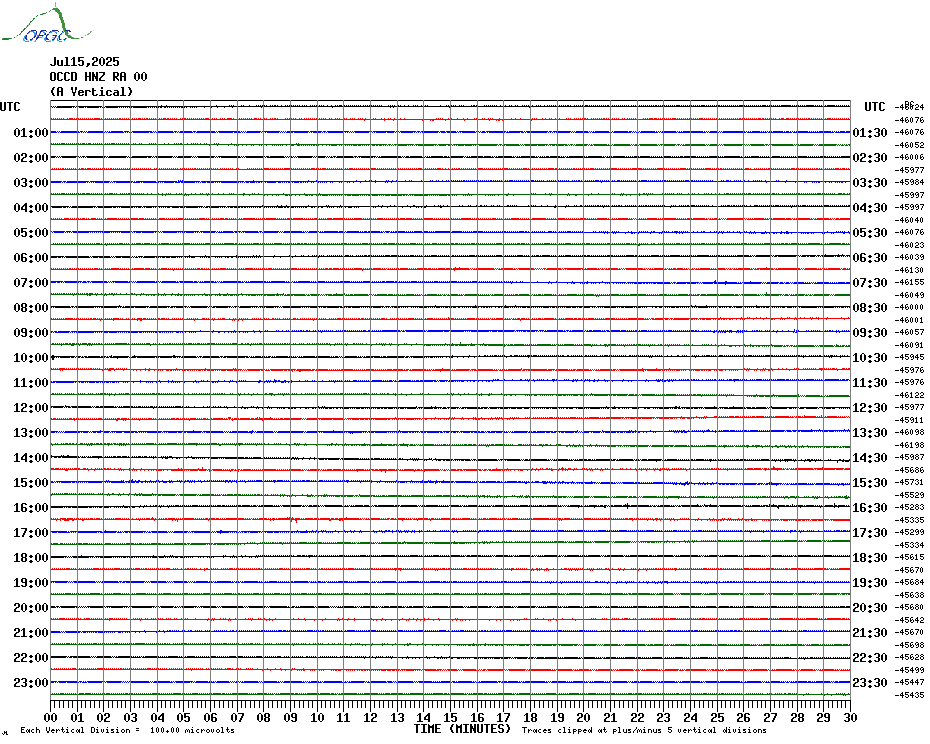This screenshot has height=744, width=930.
Task: Select the date text "Jul15,2025"
Action: pos(84,62)
